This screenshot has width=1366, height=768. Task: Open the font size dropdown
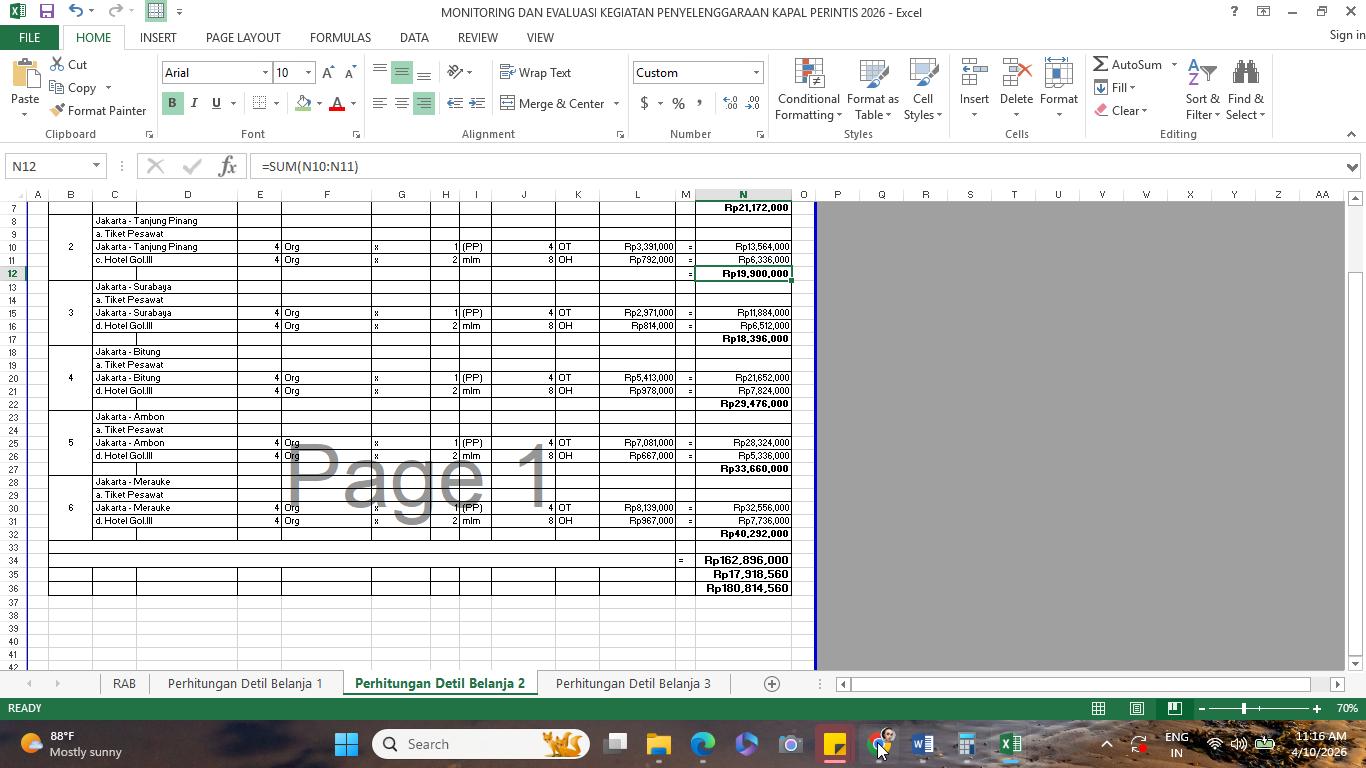pos(308,73)
